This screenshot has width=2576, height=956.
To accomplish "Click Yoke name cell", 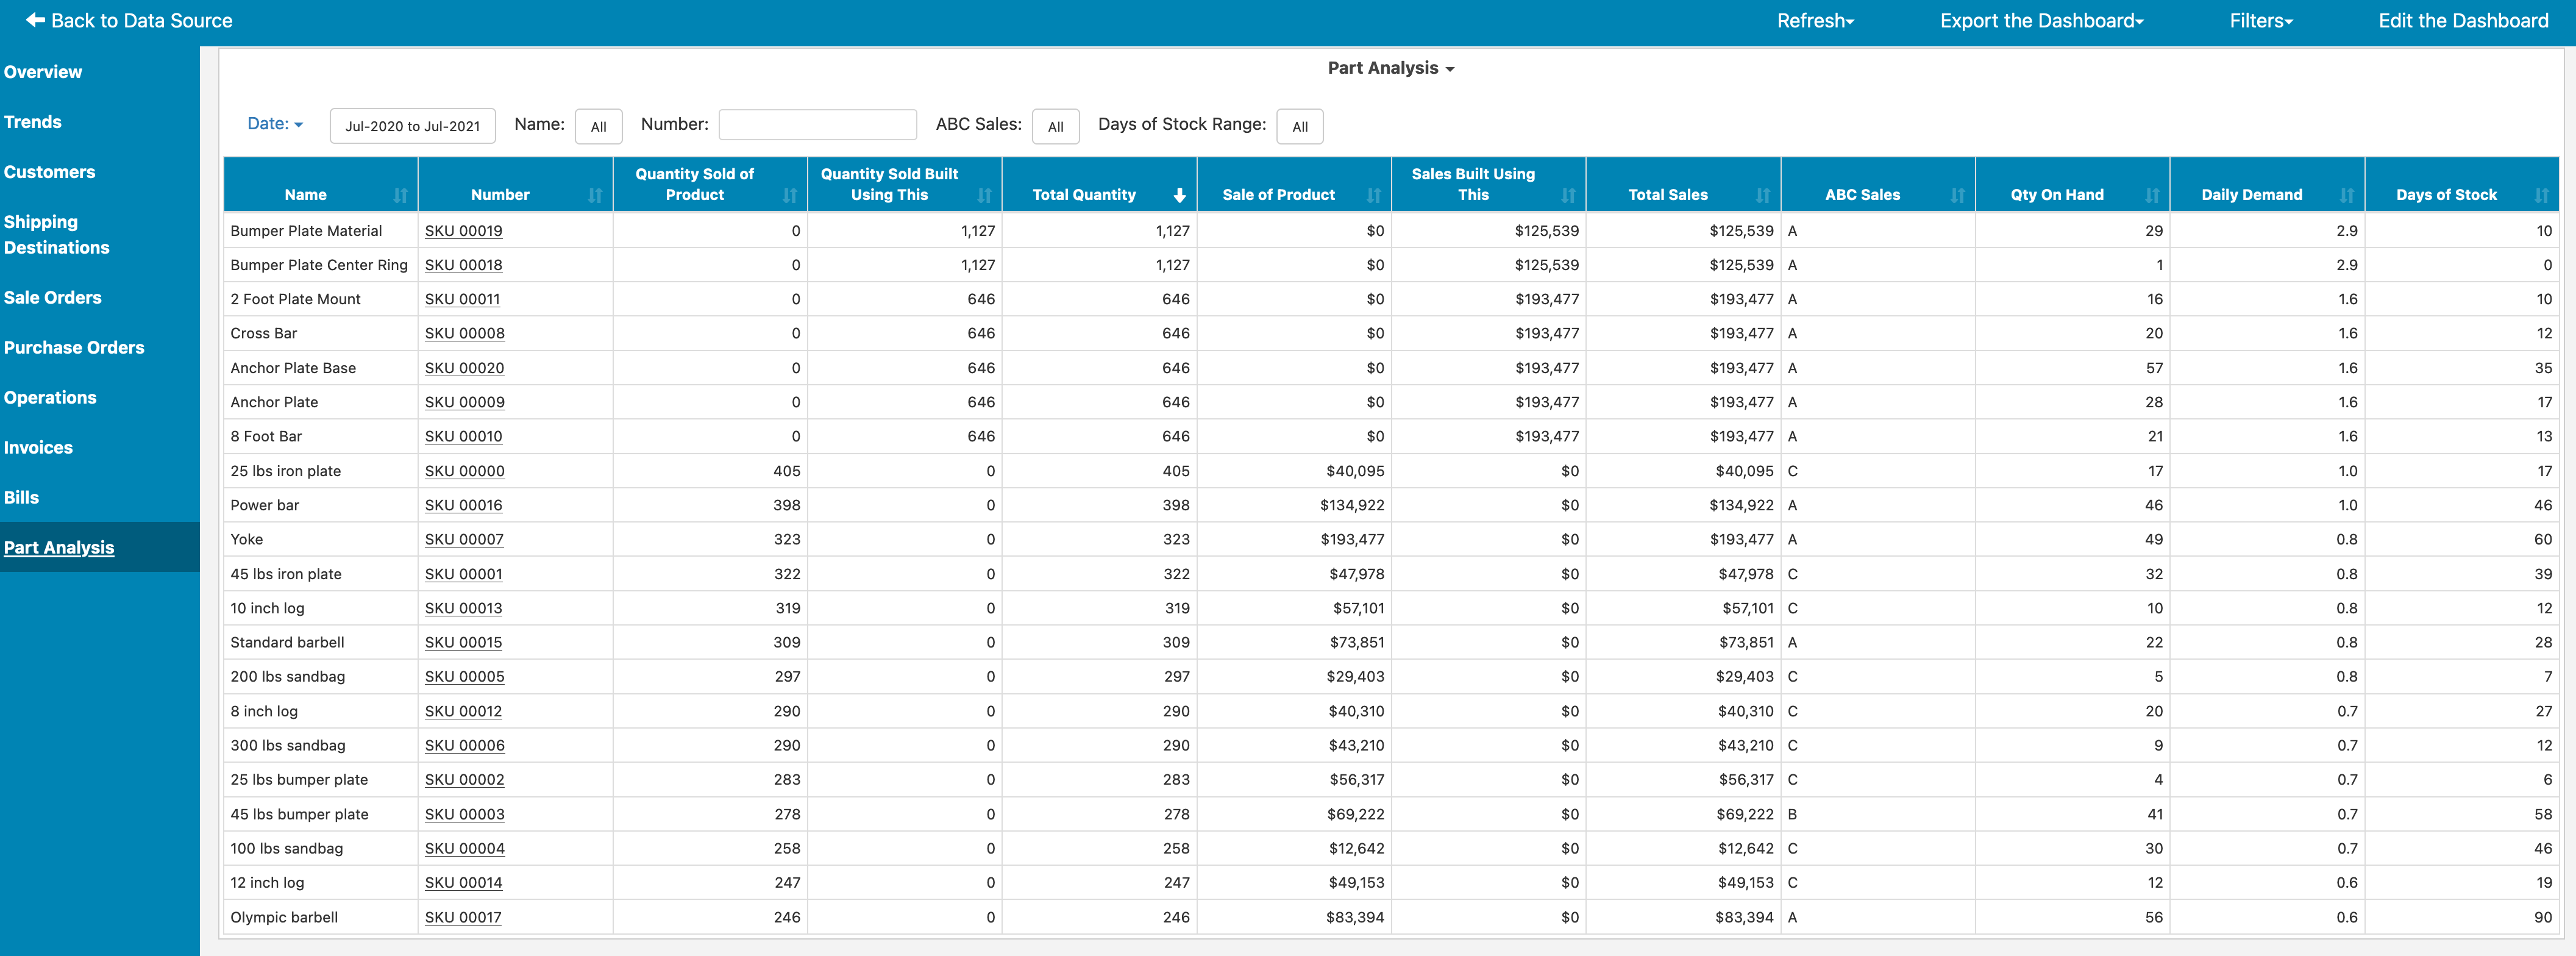I will pos(320,539).
